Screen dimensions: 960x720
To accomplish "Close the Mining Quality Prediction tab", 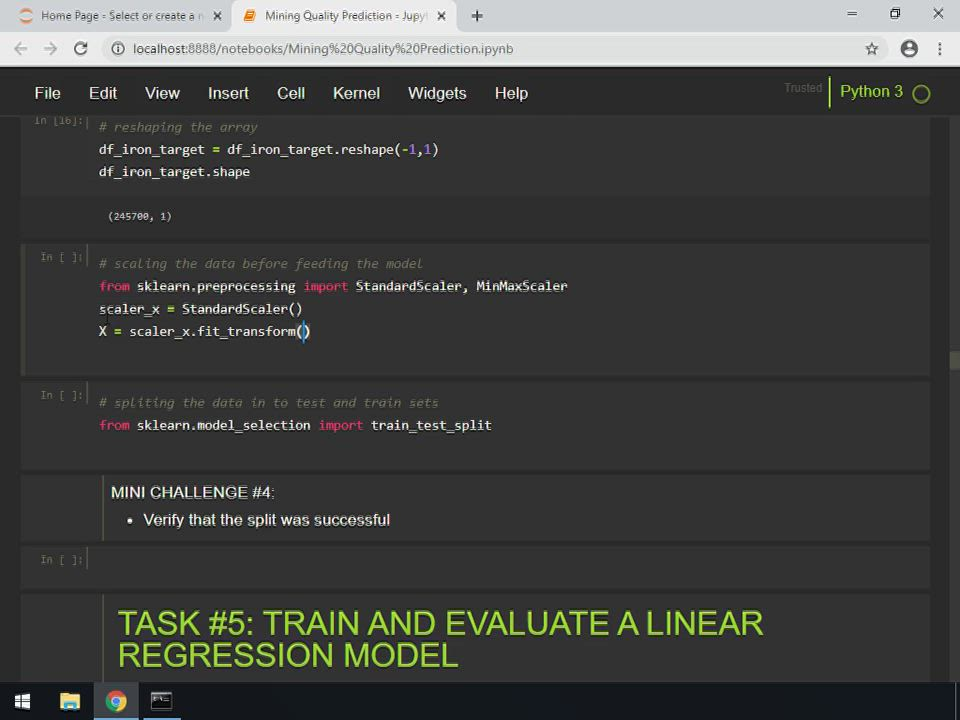I will [x=441, y=17].
